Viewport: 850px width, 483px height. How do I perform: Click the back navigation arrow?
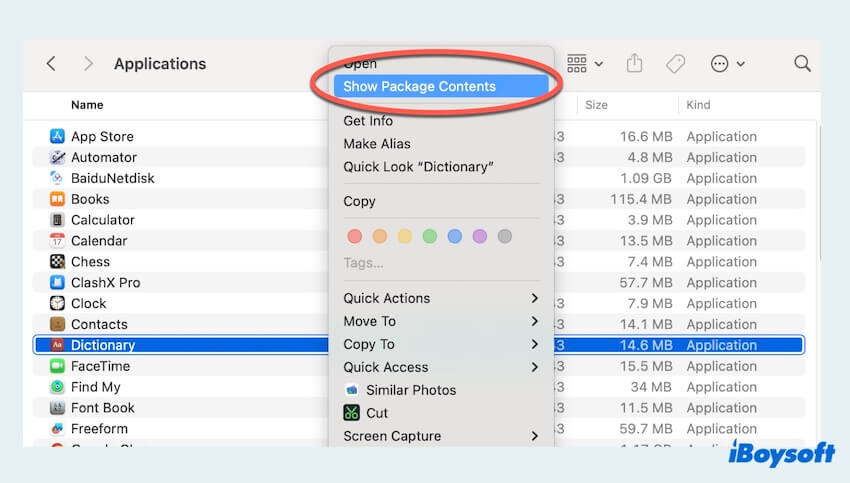click(x=51, y=64)
